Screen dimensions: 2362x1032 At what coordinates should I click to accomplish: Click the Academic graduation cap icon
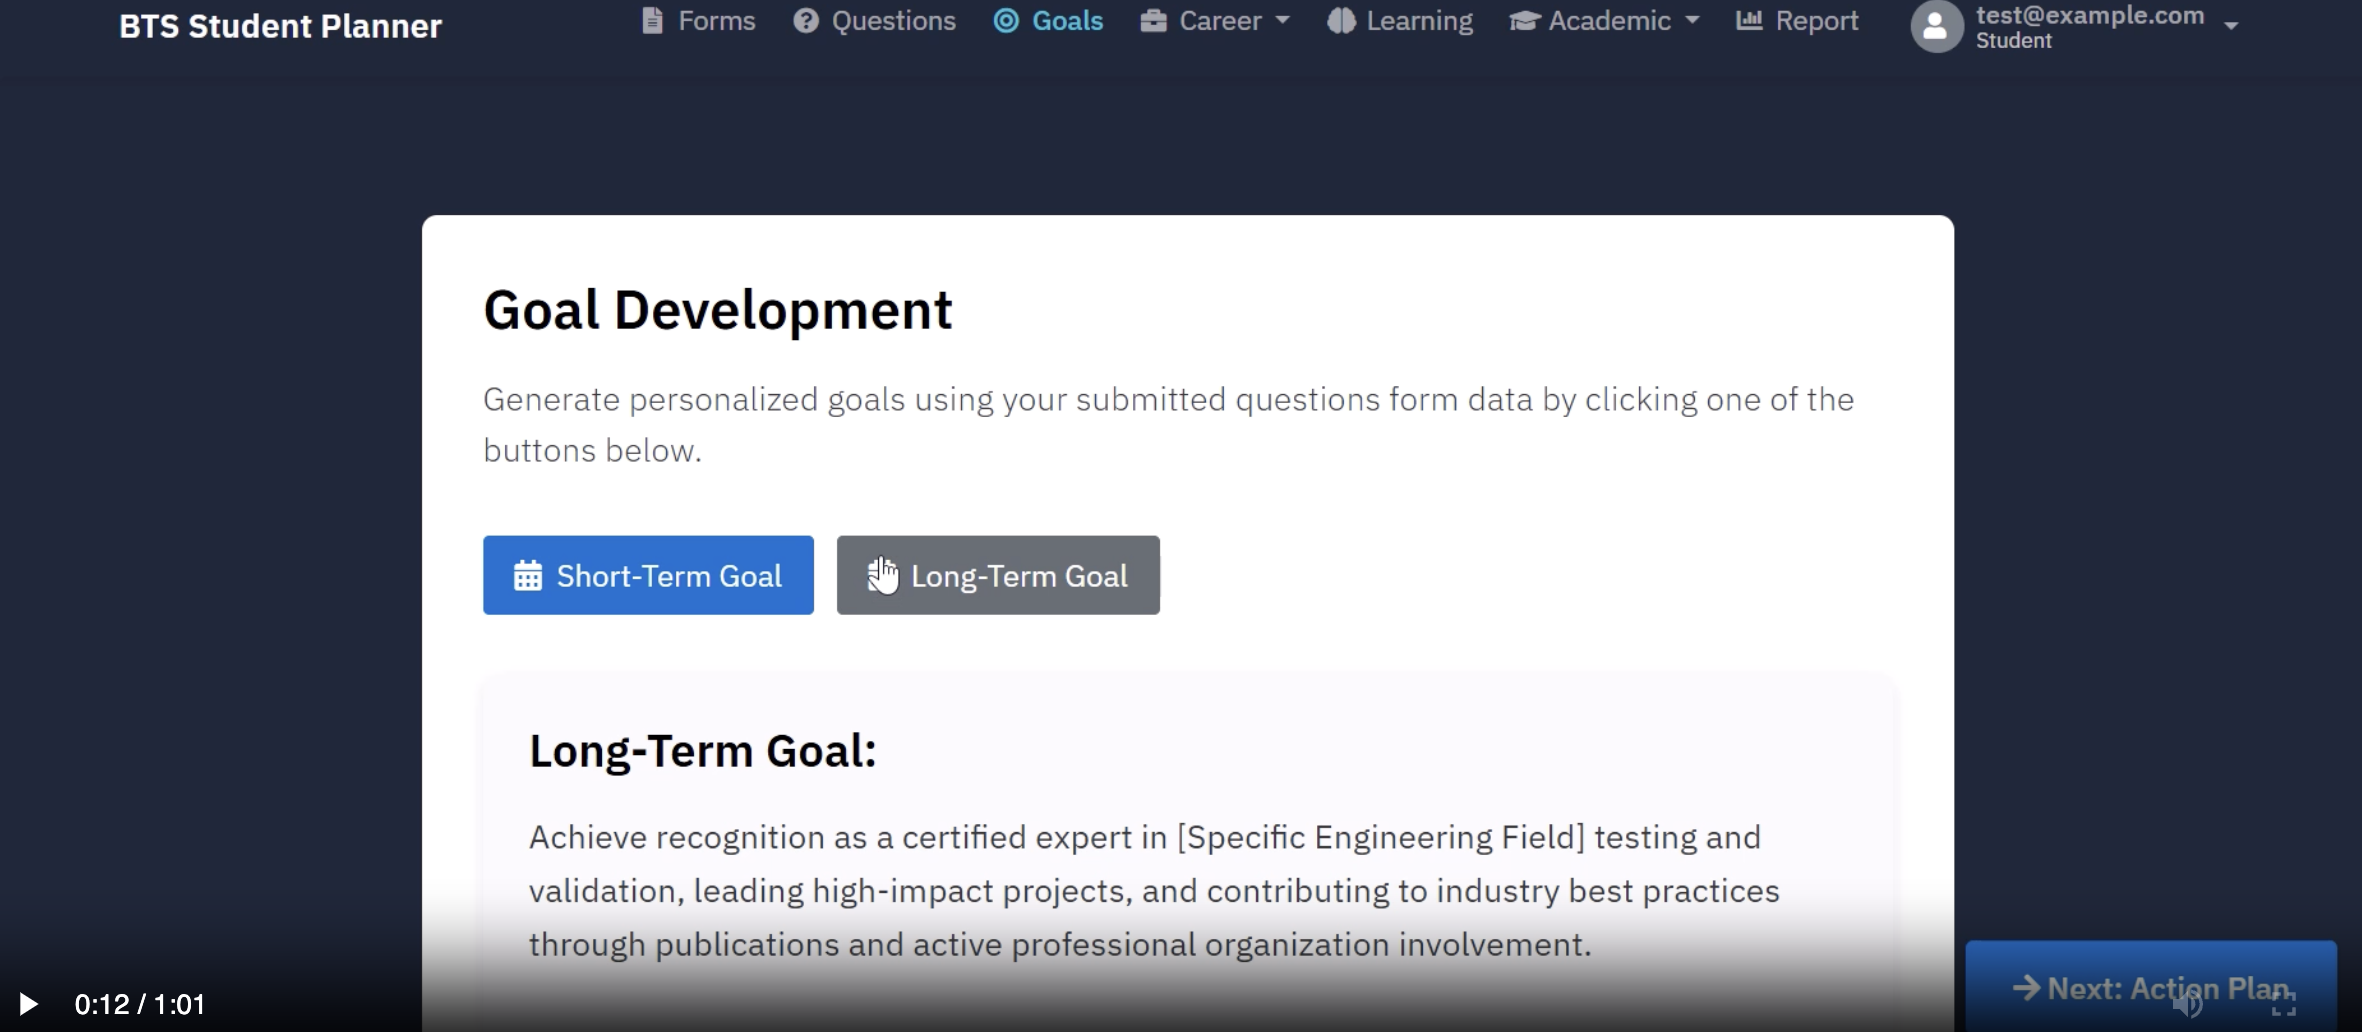coord(1522,20)
